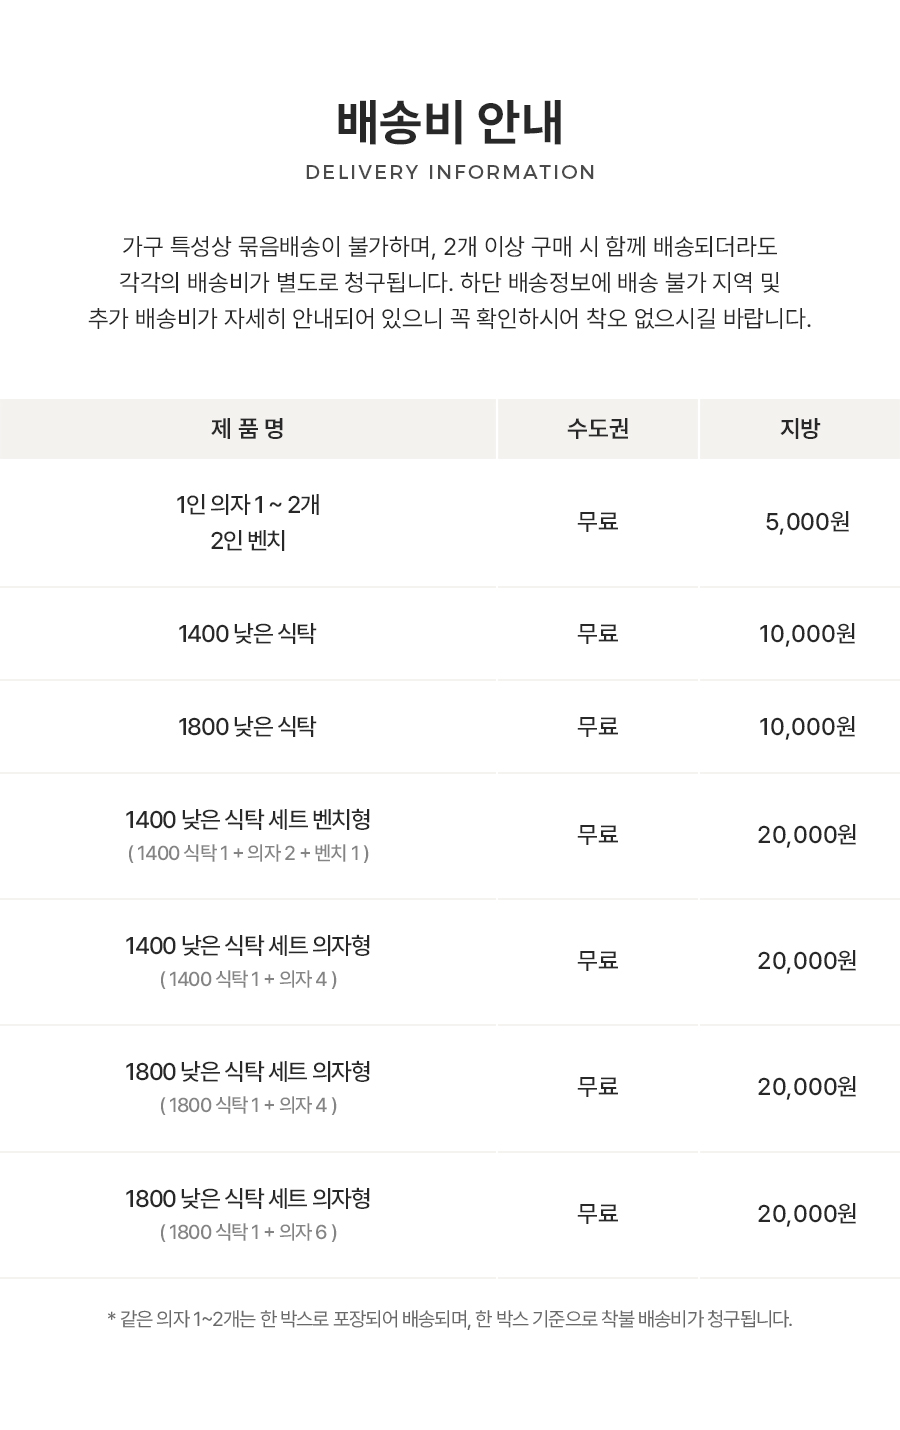Screen dimensions: 900x1430
Task: Select the "제 품 명" column header
Action: click(x=248, y=429)
